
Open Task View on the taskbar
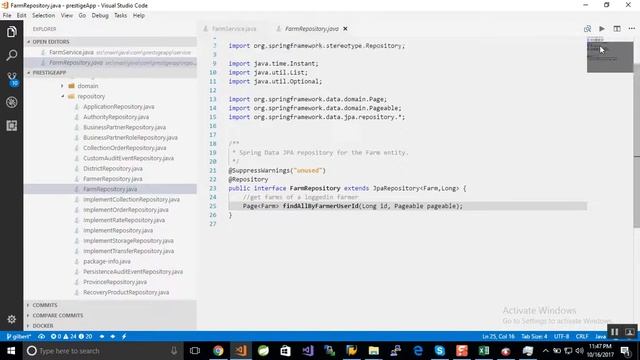195,351
